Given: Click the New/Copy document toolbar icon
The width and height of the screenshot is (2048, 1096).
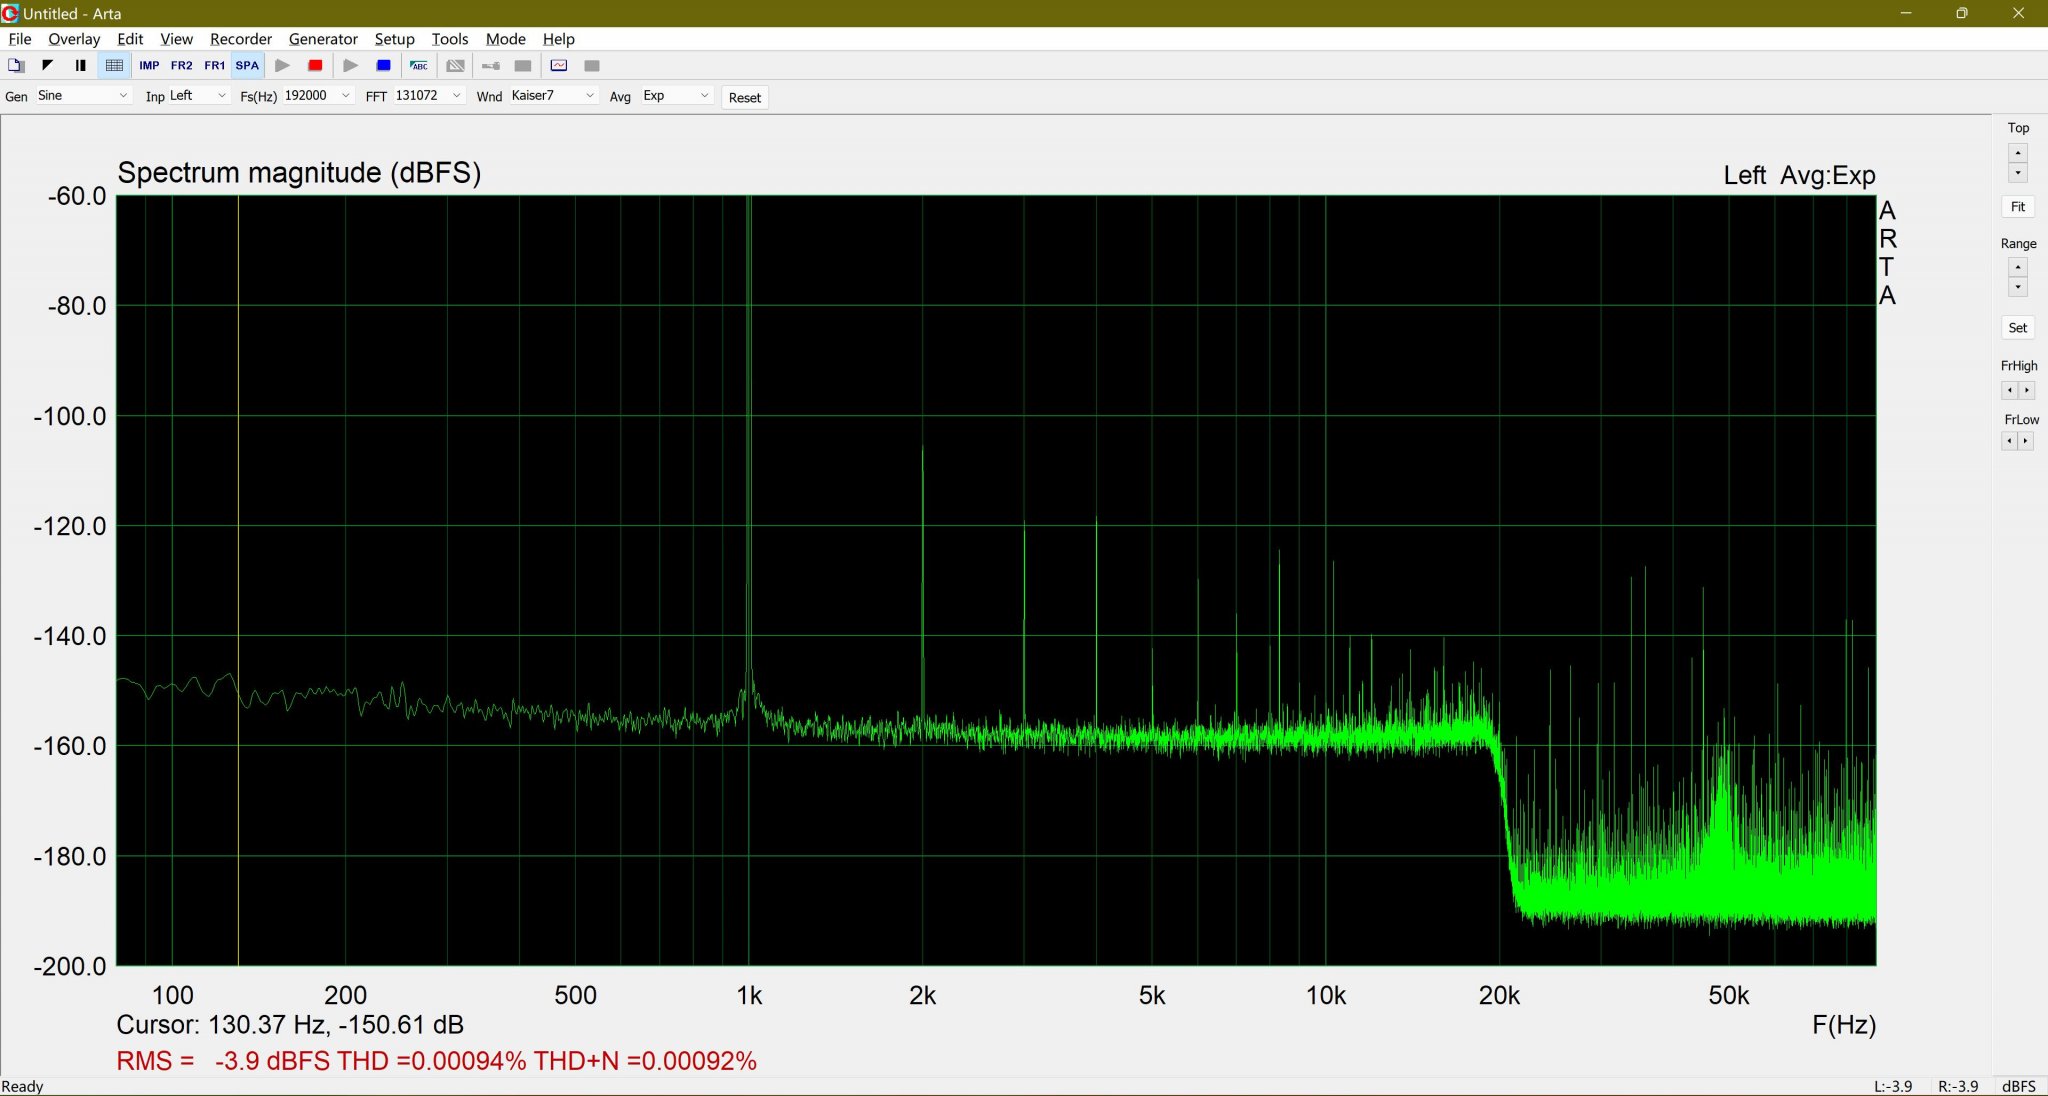Looking at the screenshot, I should tap(16, 66).
